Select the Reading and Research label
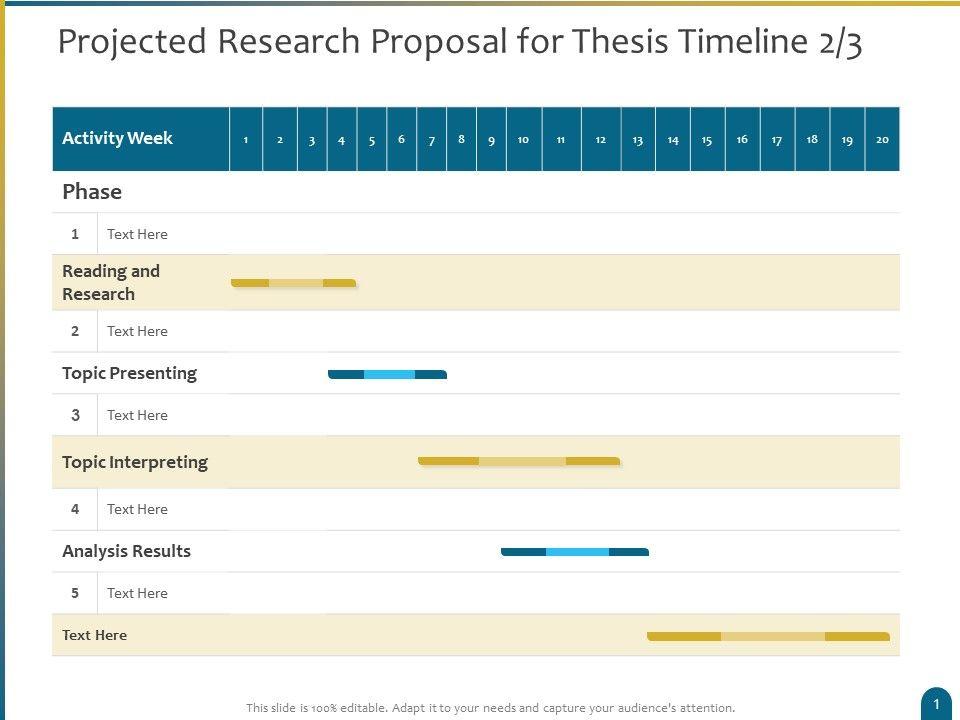This screenshot has height=720, width=960. coord(111,282)
